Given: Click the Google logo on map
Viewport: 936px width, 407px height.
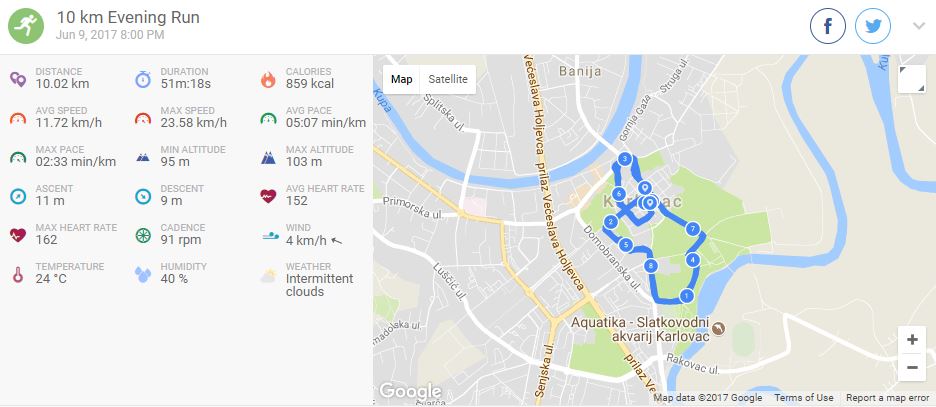Looking at the screenshot, I should (x=410, y=391).
